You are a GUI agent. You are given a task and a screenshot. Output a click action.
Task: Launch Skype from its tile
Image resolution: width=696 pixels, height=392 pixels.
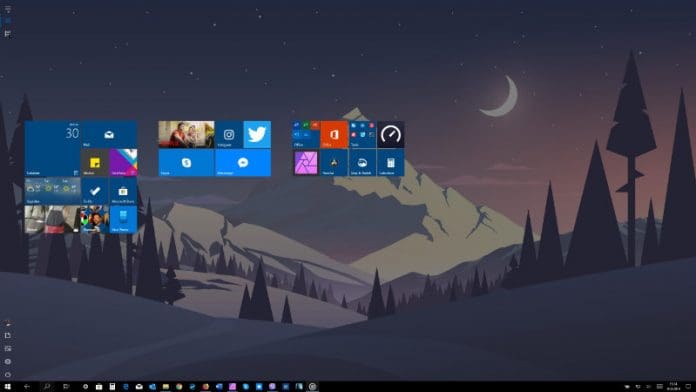pos(186,162)
